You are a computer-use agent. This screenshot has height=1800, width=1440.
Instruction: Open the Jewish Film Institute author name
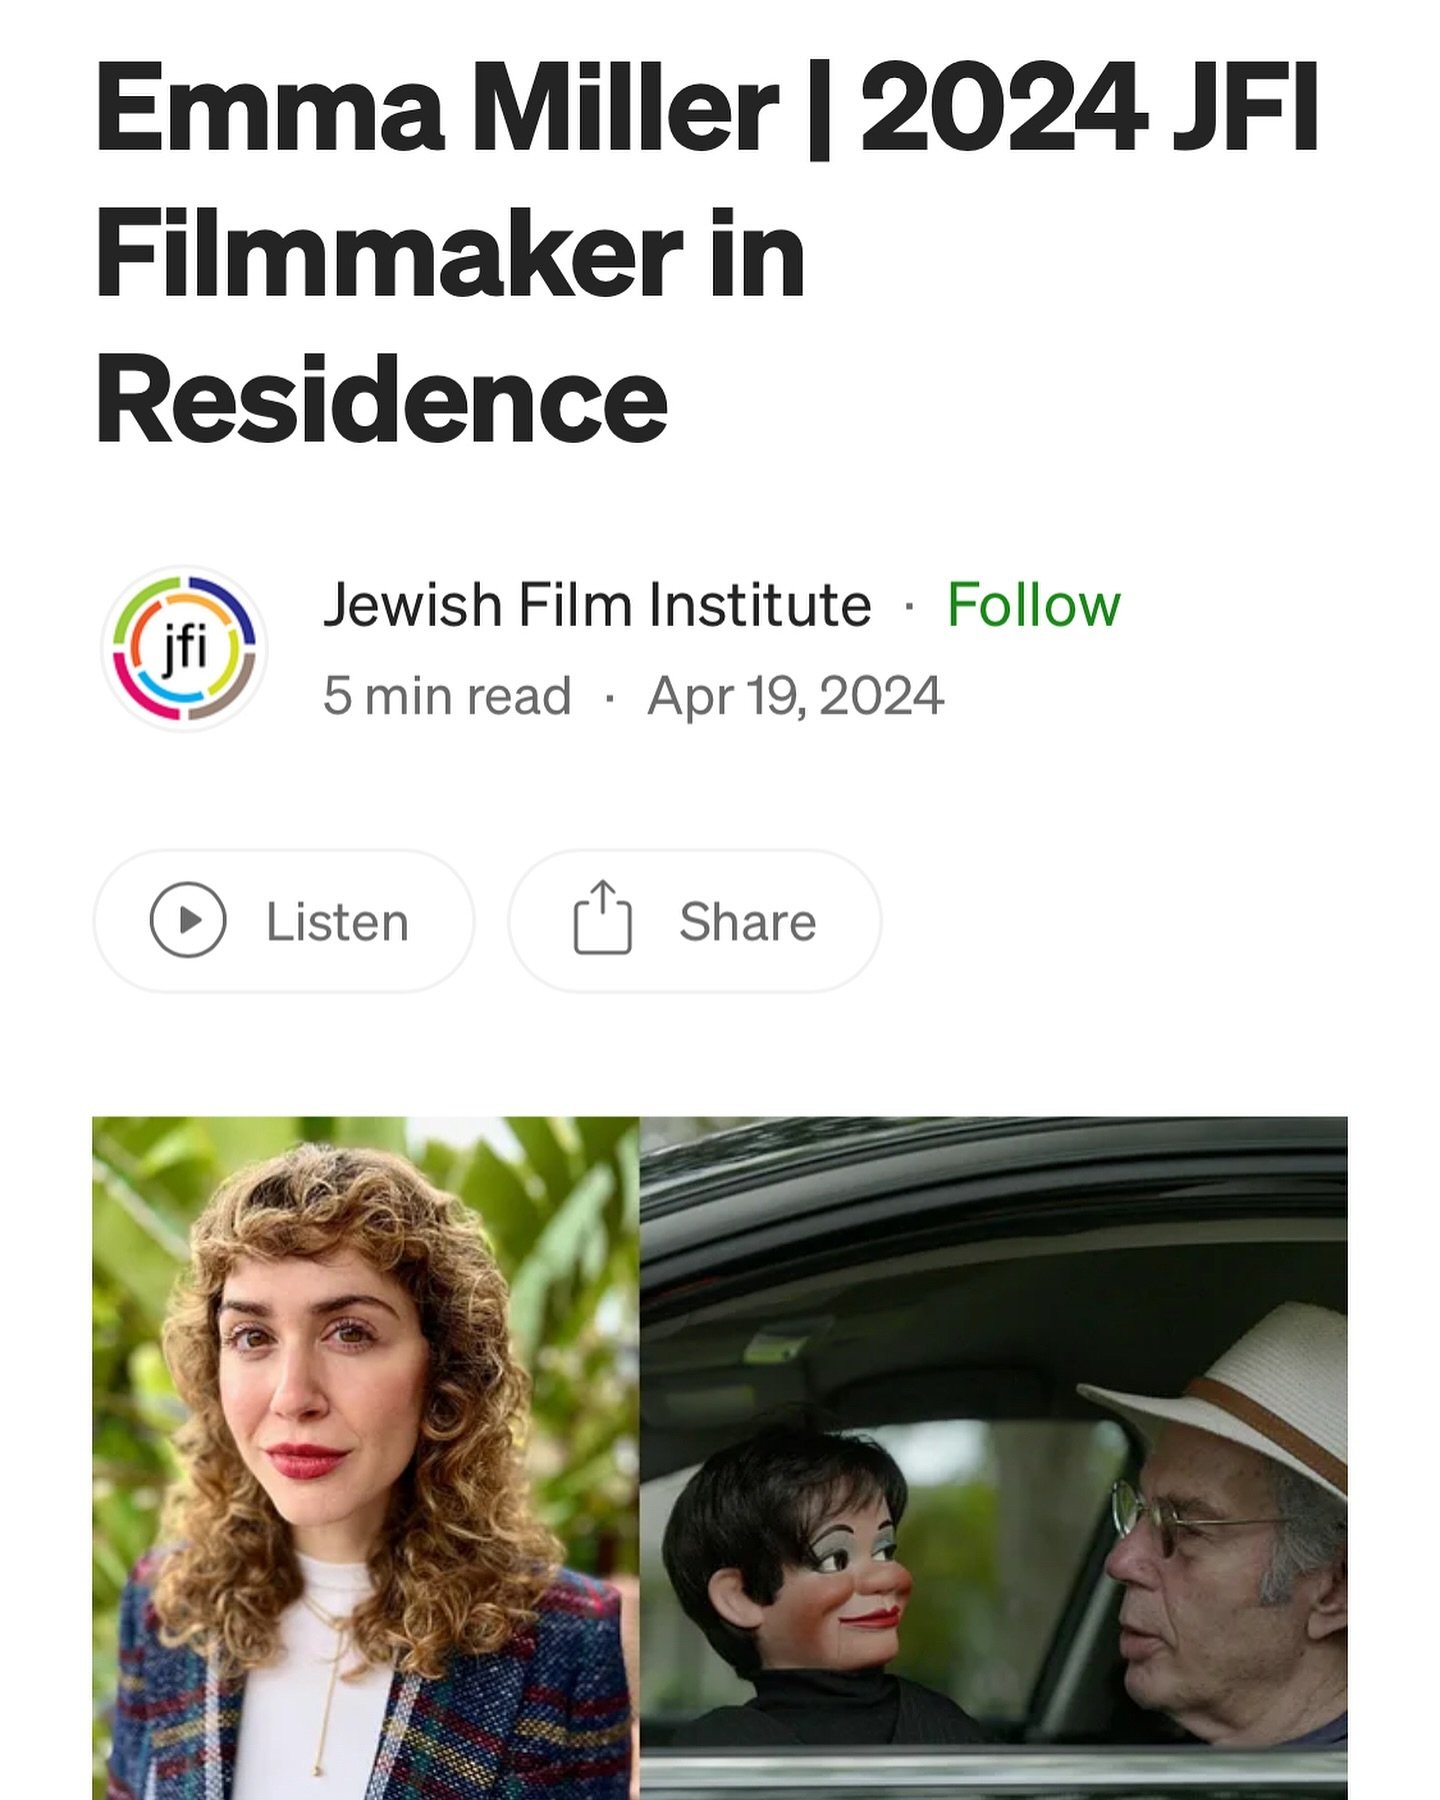coord(597,605)
